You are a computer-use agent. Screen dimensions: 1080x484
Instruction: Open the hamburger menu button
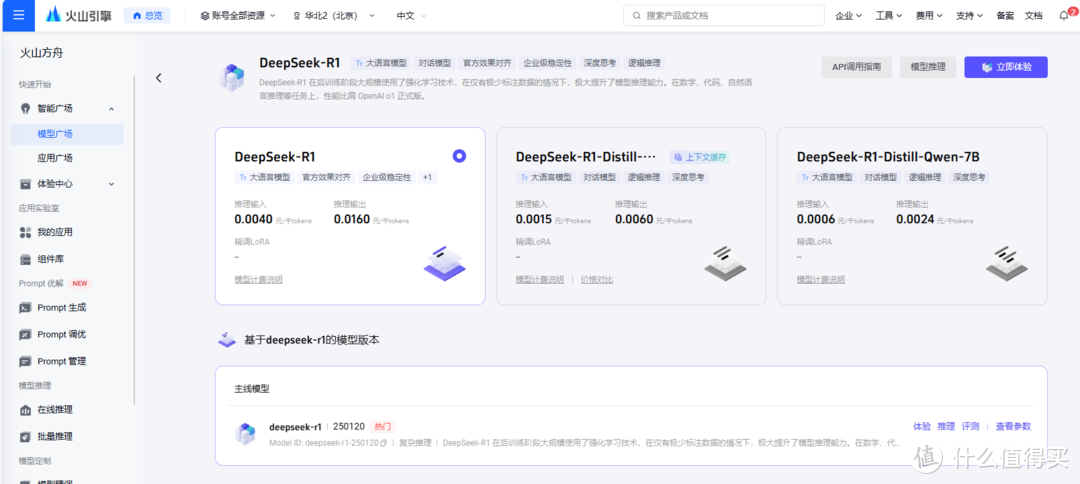[19, 14]
